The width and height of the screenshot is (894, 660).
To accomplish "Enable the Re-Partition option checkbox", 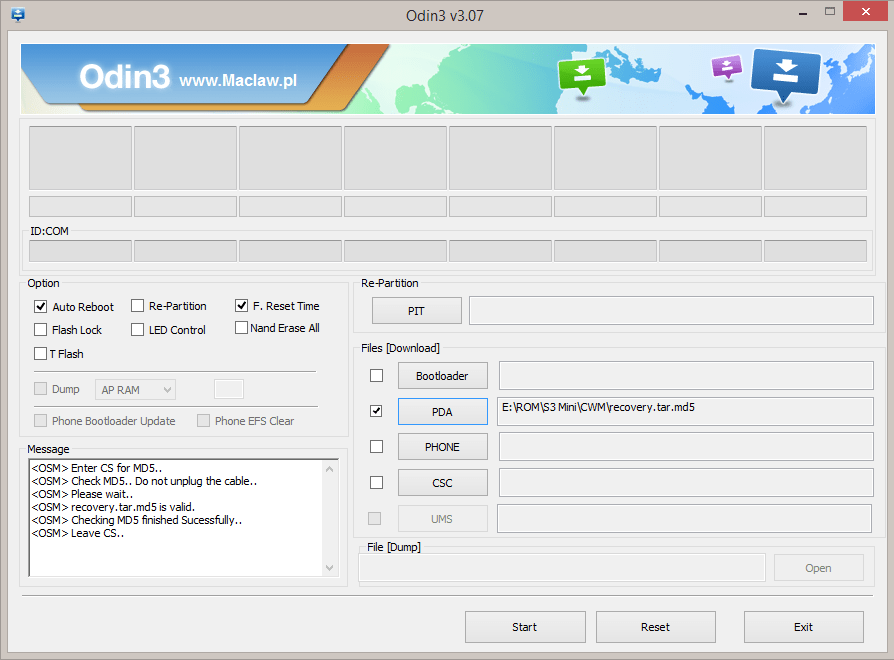I will [137, 306].
